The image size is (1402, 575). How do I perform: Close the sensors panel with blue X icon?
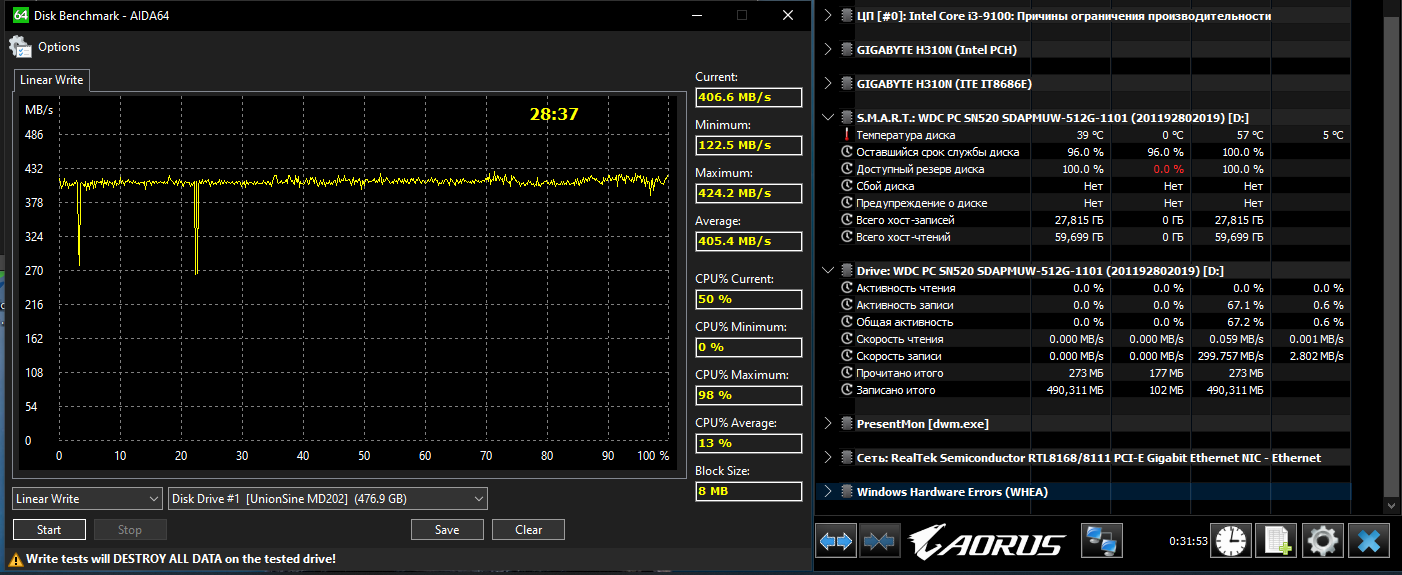[1369, 541]
